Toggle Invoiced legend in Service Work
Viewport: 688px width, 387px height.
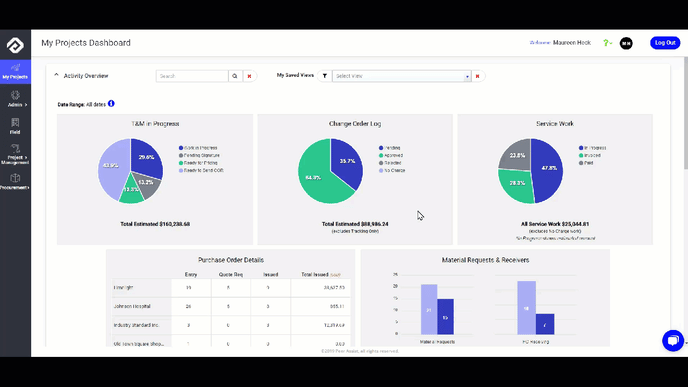pyautogui.click(x=590, y=155)
